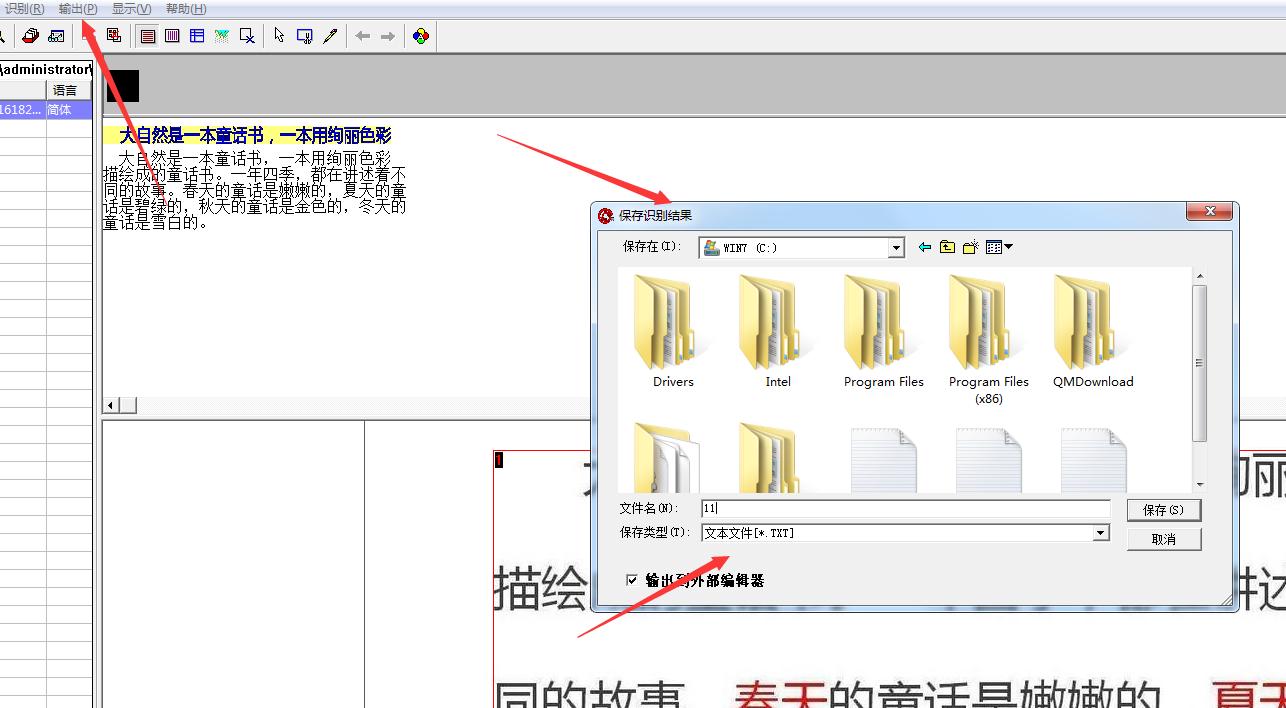This screenshot has width=1286, height=708.
Task: Click the 保存 button
Action: pos(1163,510)
